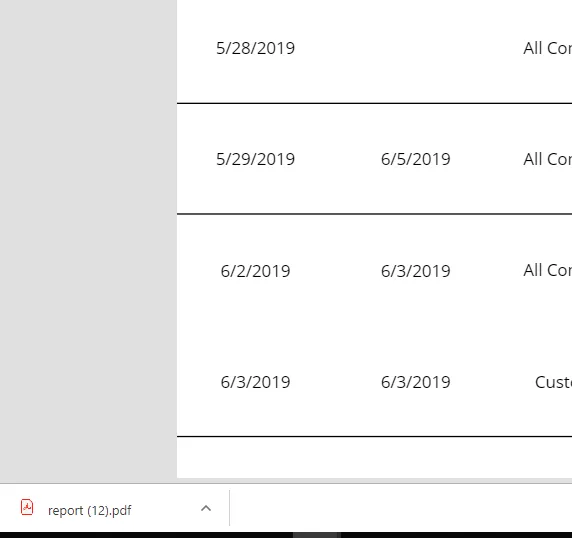
Task: Click the gray sidebar area left of the table
Action: [88, 239]
